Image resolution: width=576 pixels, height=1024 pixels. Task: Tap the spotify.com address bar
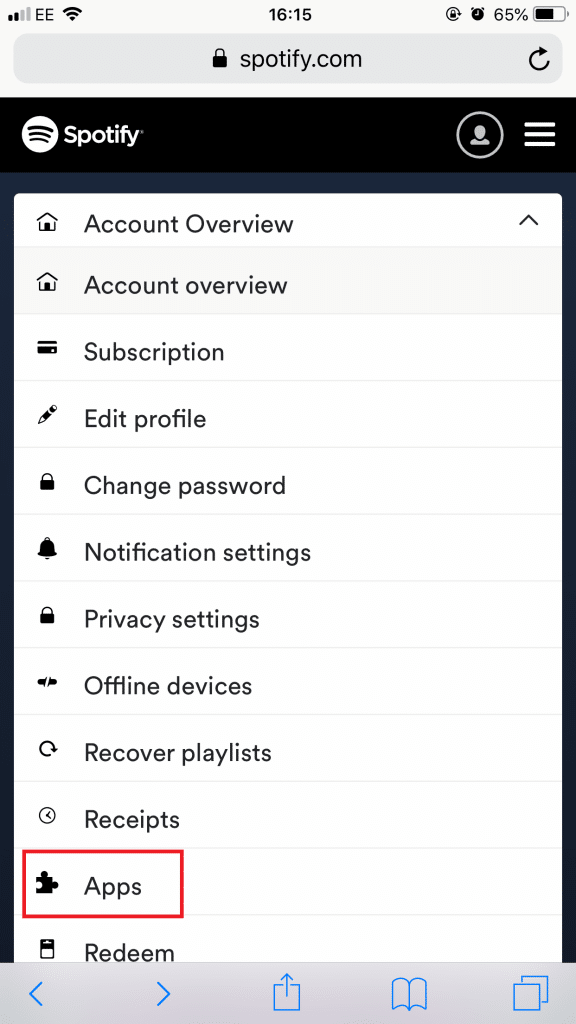pyautogui.click(x=288, y=58)
